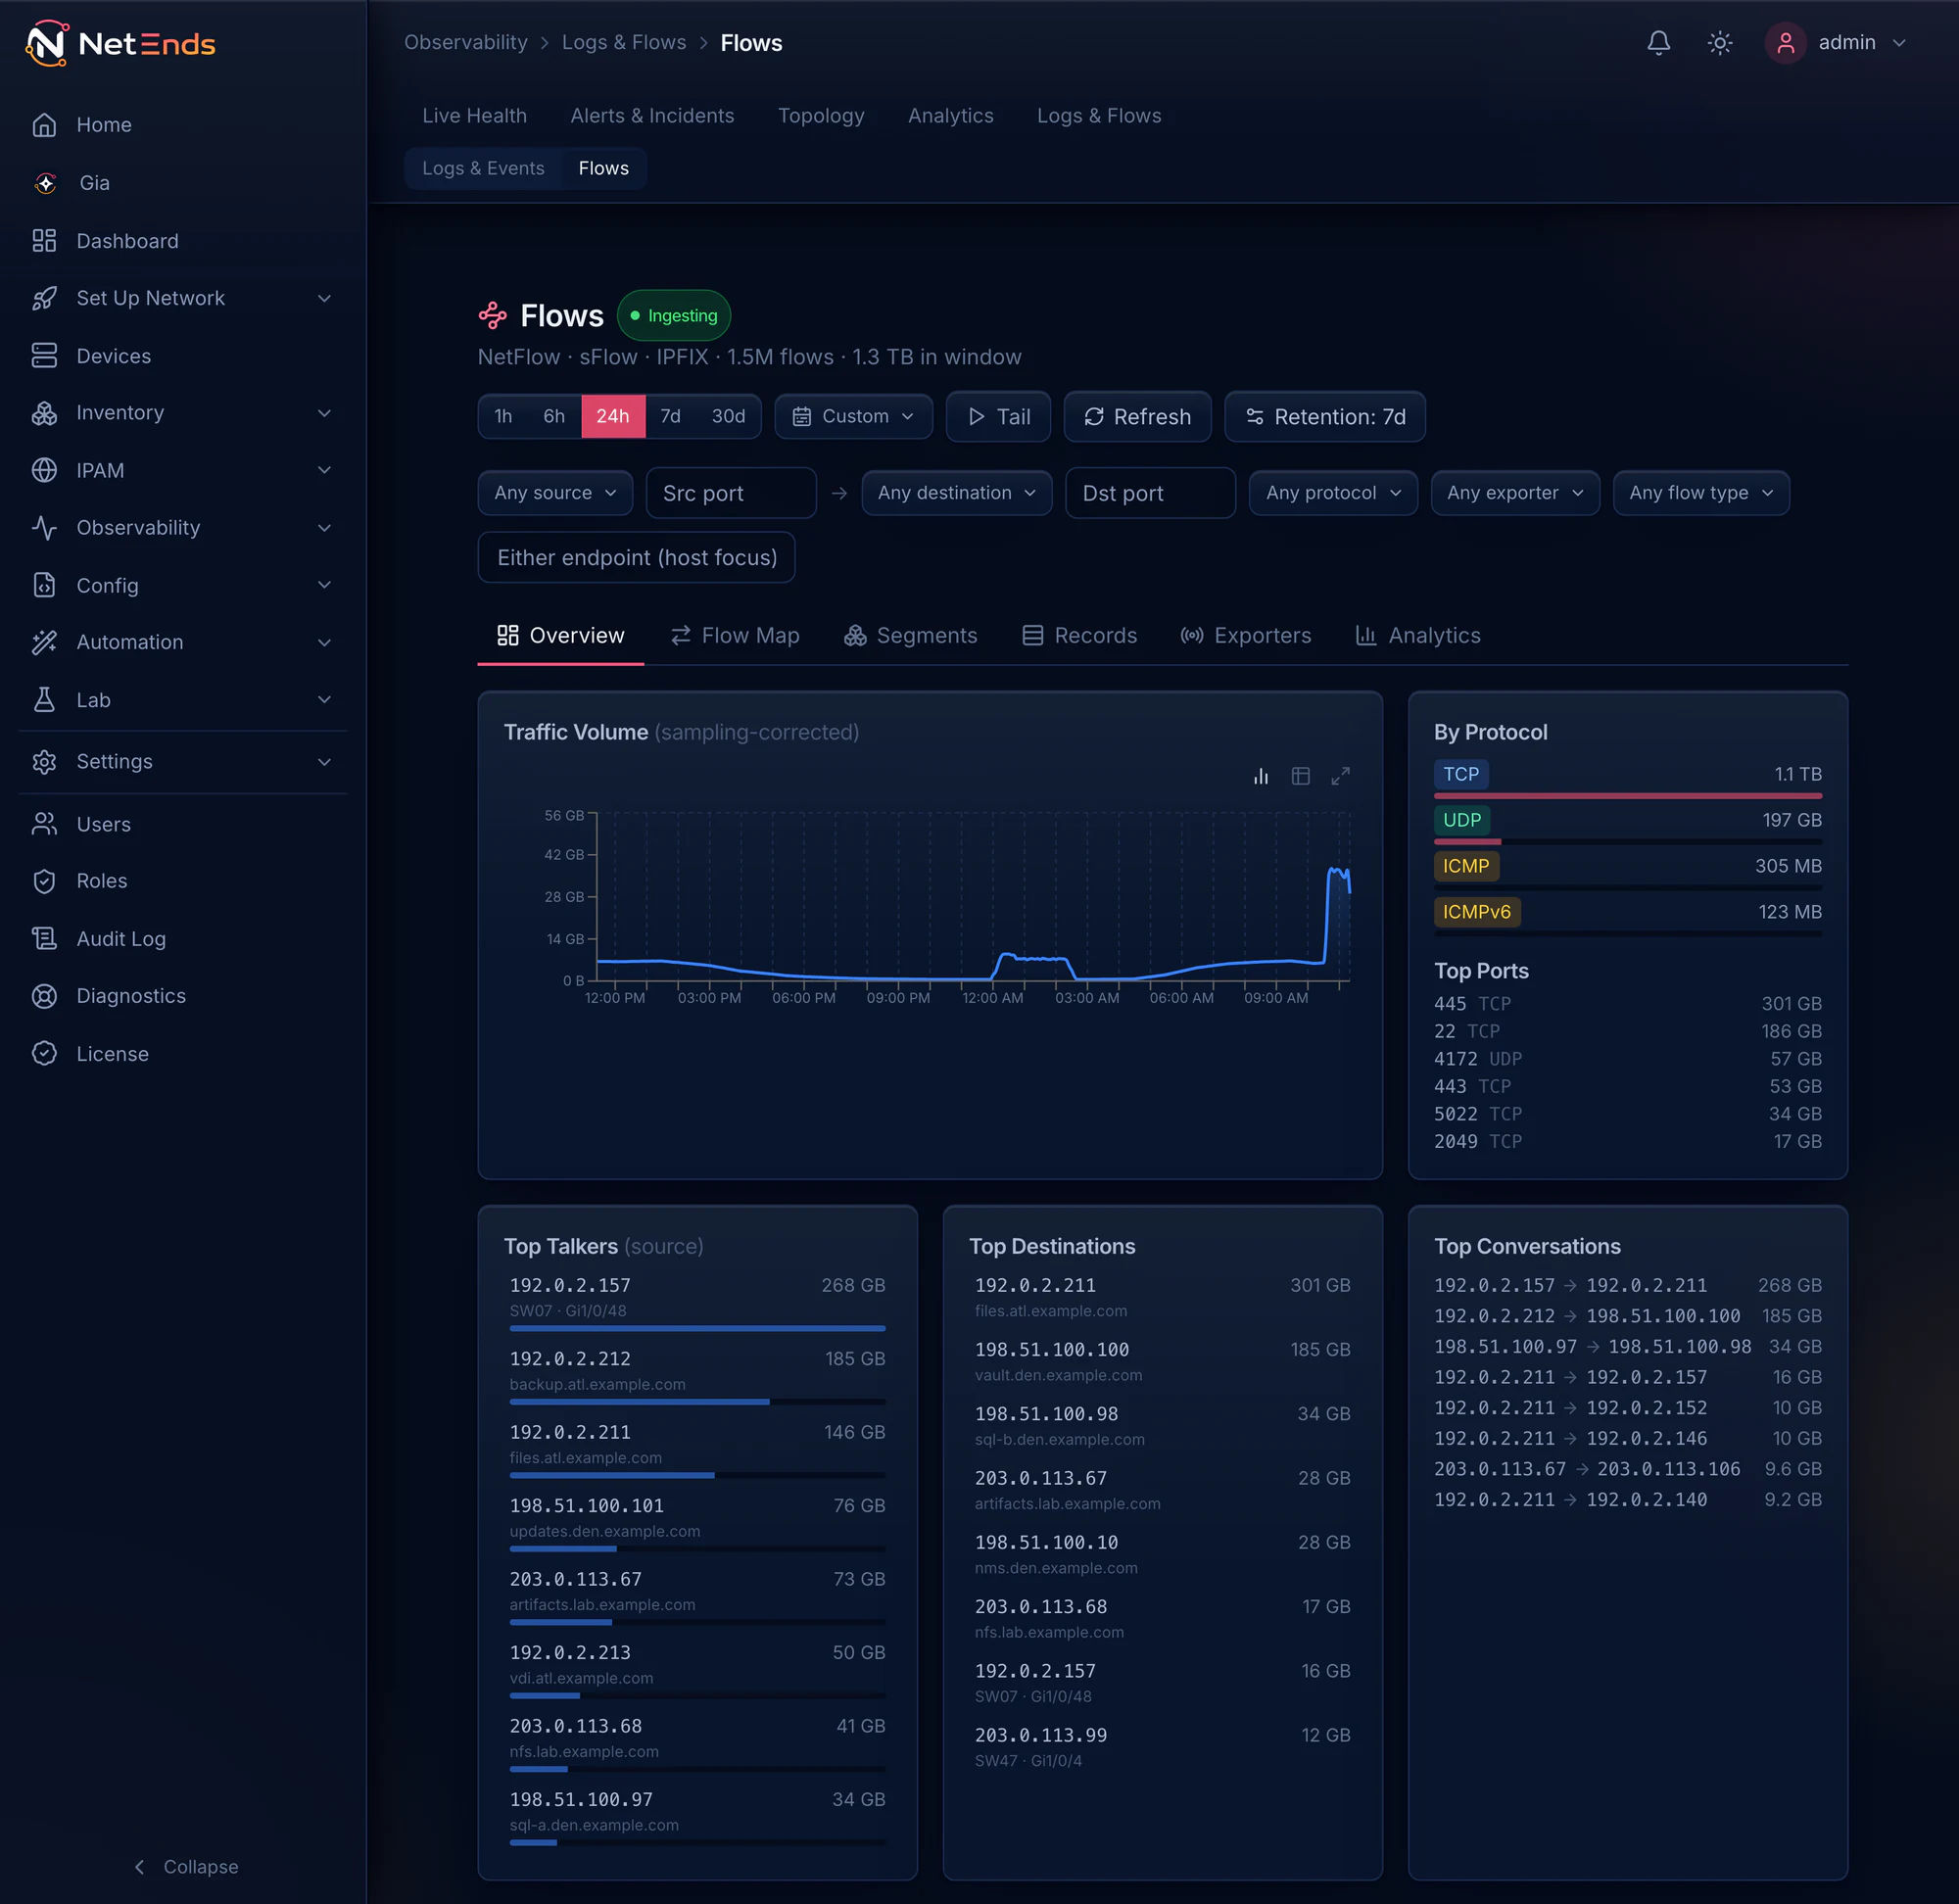The width and height of the screenshot is (1959, 1904).
Task: Open Retention: 7d settings
Action: click(1324, 416)
